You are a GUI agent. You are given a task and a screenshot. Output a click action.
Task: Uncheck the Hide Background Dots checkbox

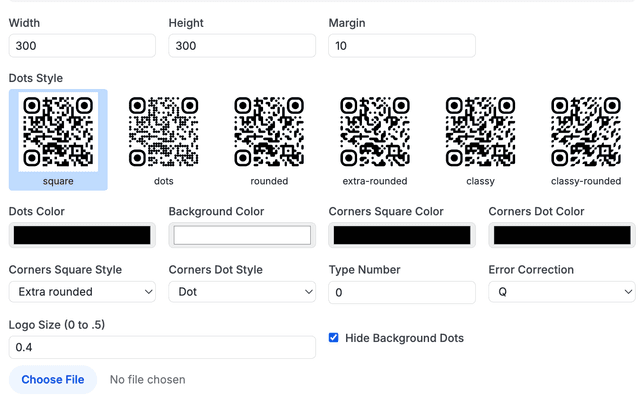point(333,338)
